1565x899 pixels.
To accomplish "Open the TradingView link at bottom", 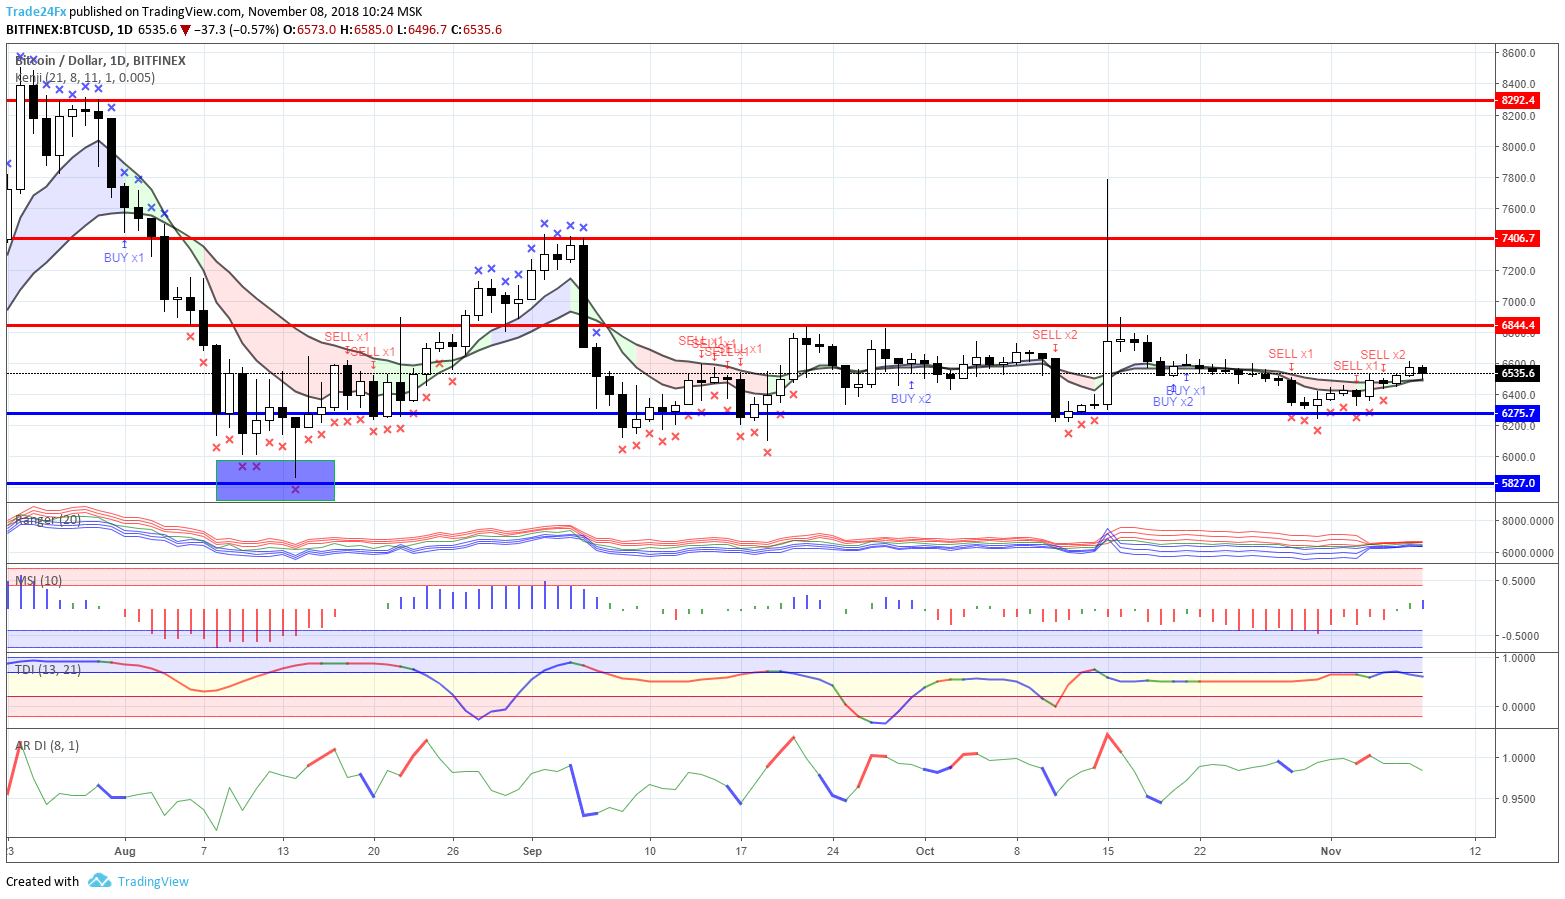I will [153, 881].
